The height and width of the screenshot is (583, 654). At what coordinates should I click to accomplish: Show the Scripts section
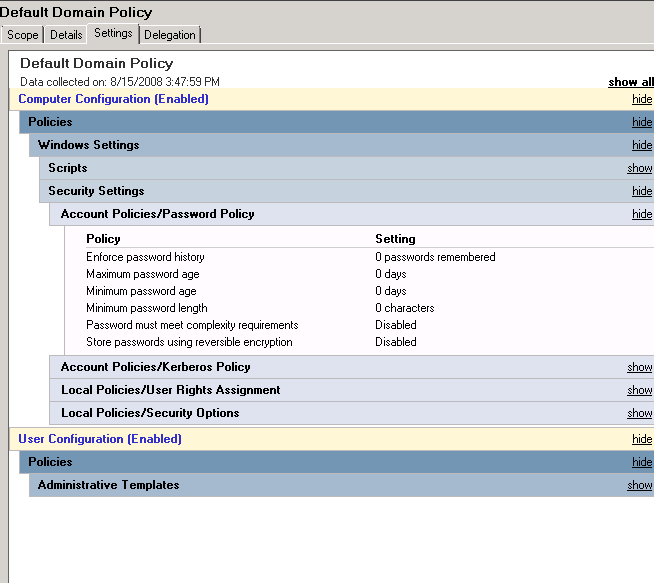(x=639, y=168)
